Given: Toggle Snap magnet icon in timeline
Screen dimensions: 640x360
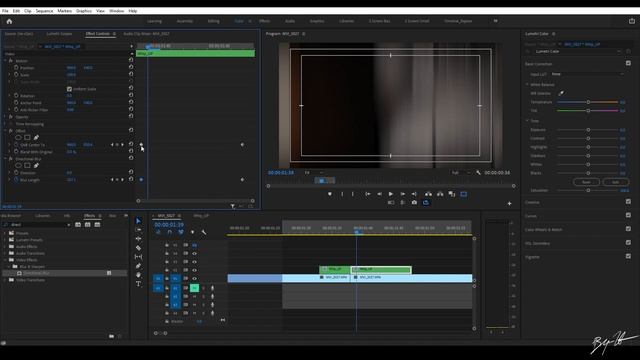Looking at the screenshot, I should coord(169,232).
